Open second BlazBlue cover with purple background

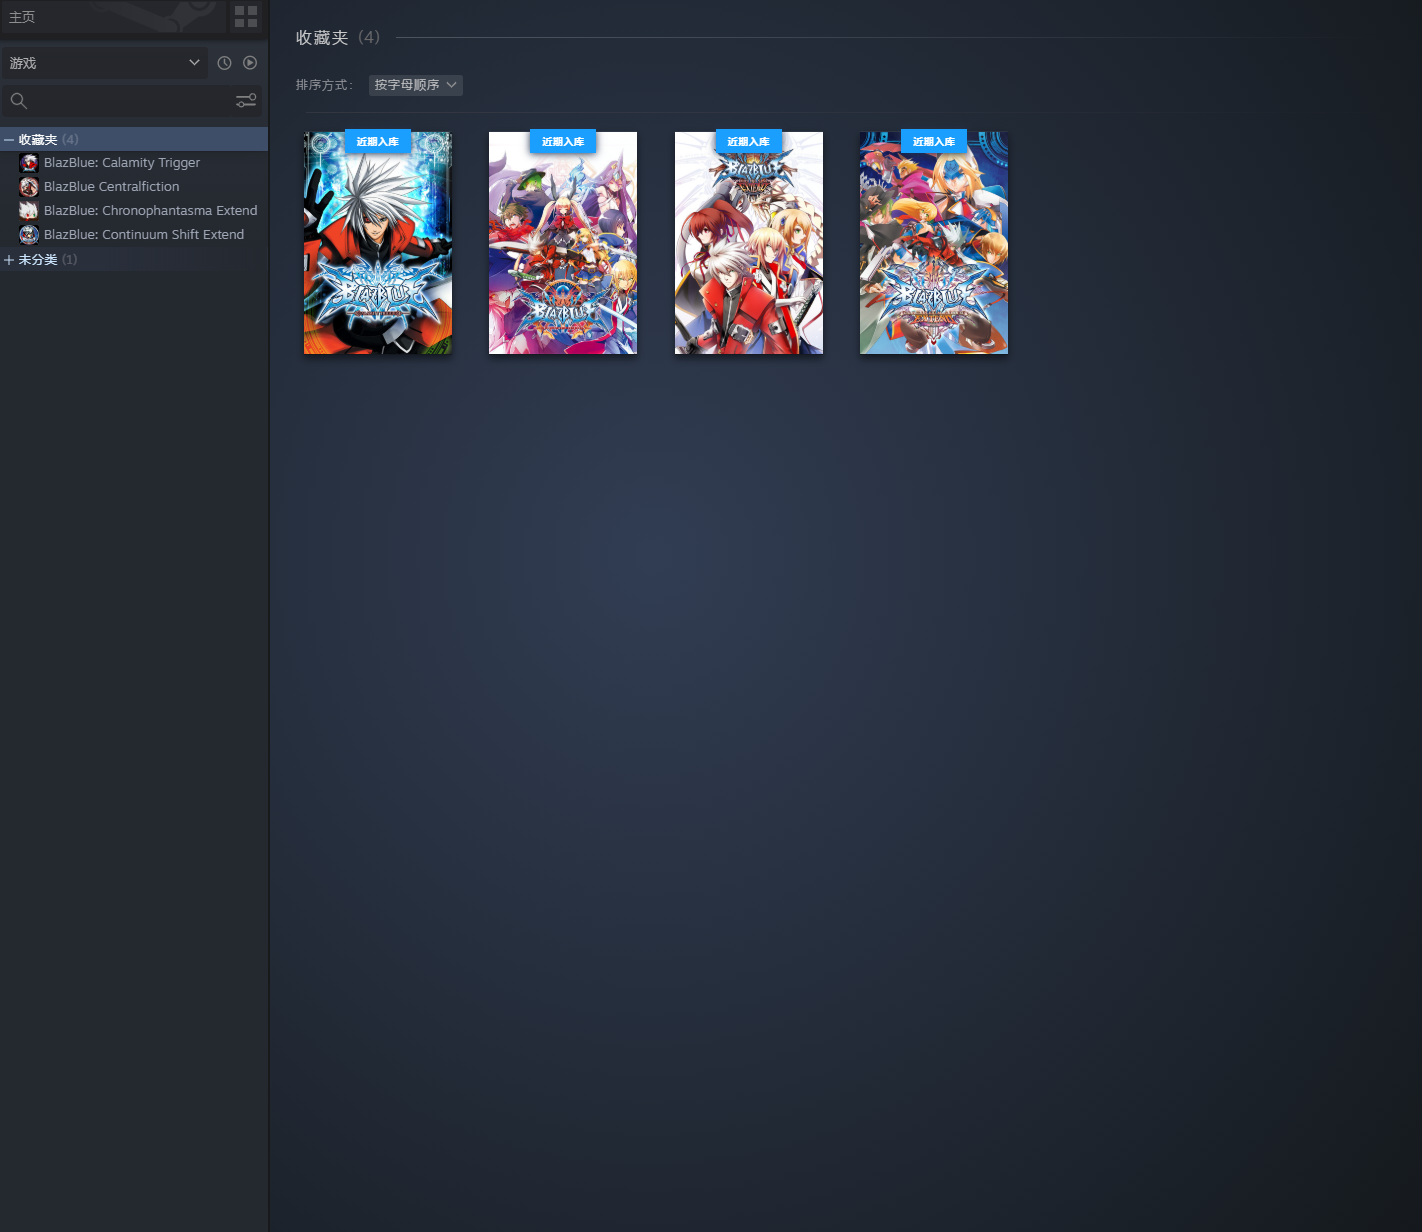[563, 243]
